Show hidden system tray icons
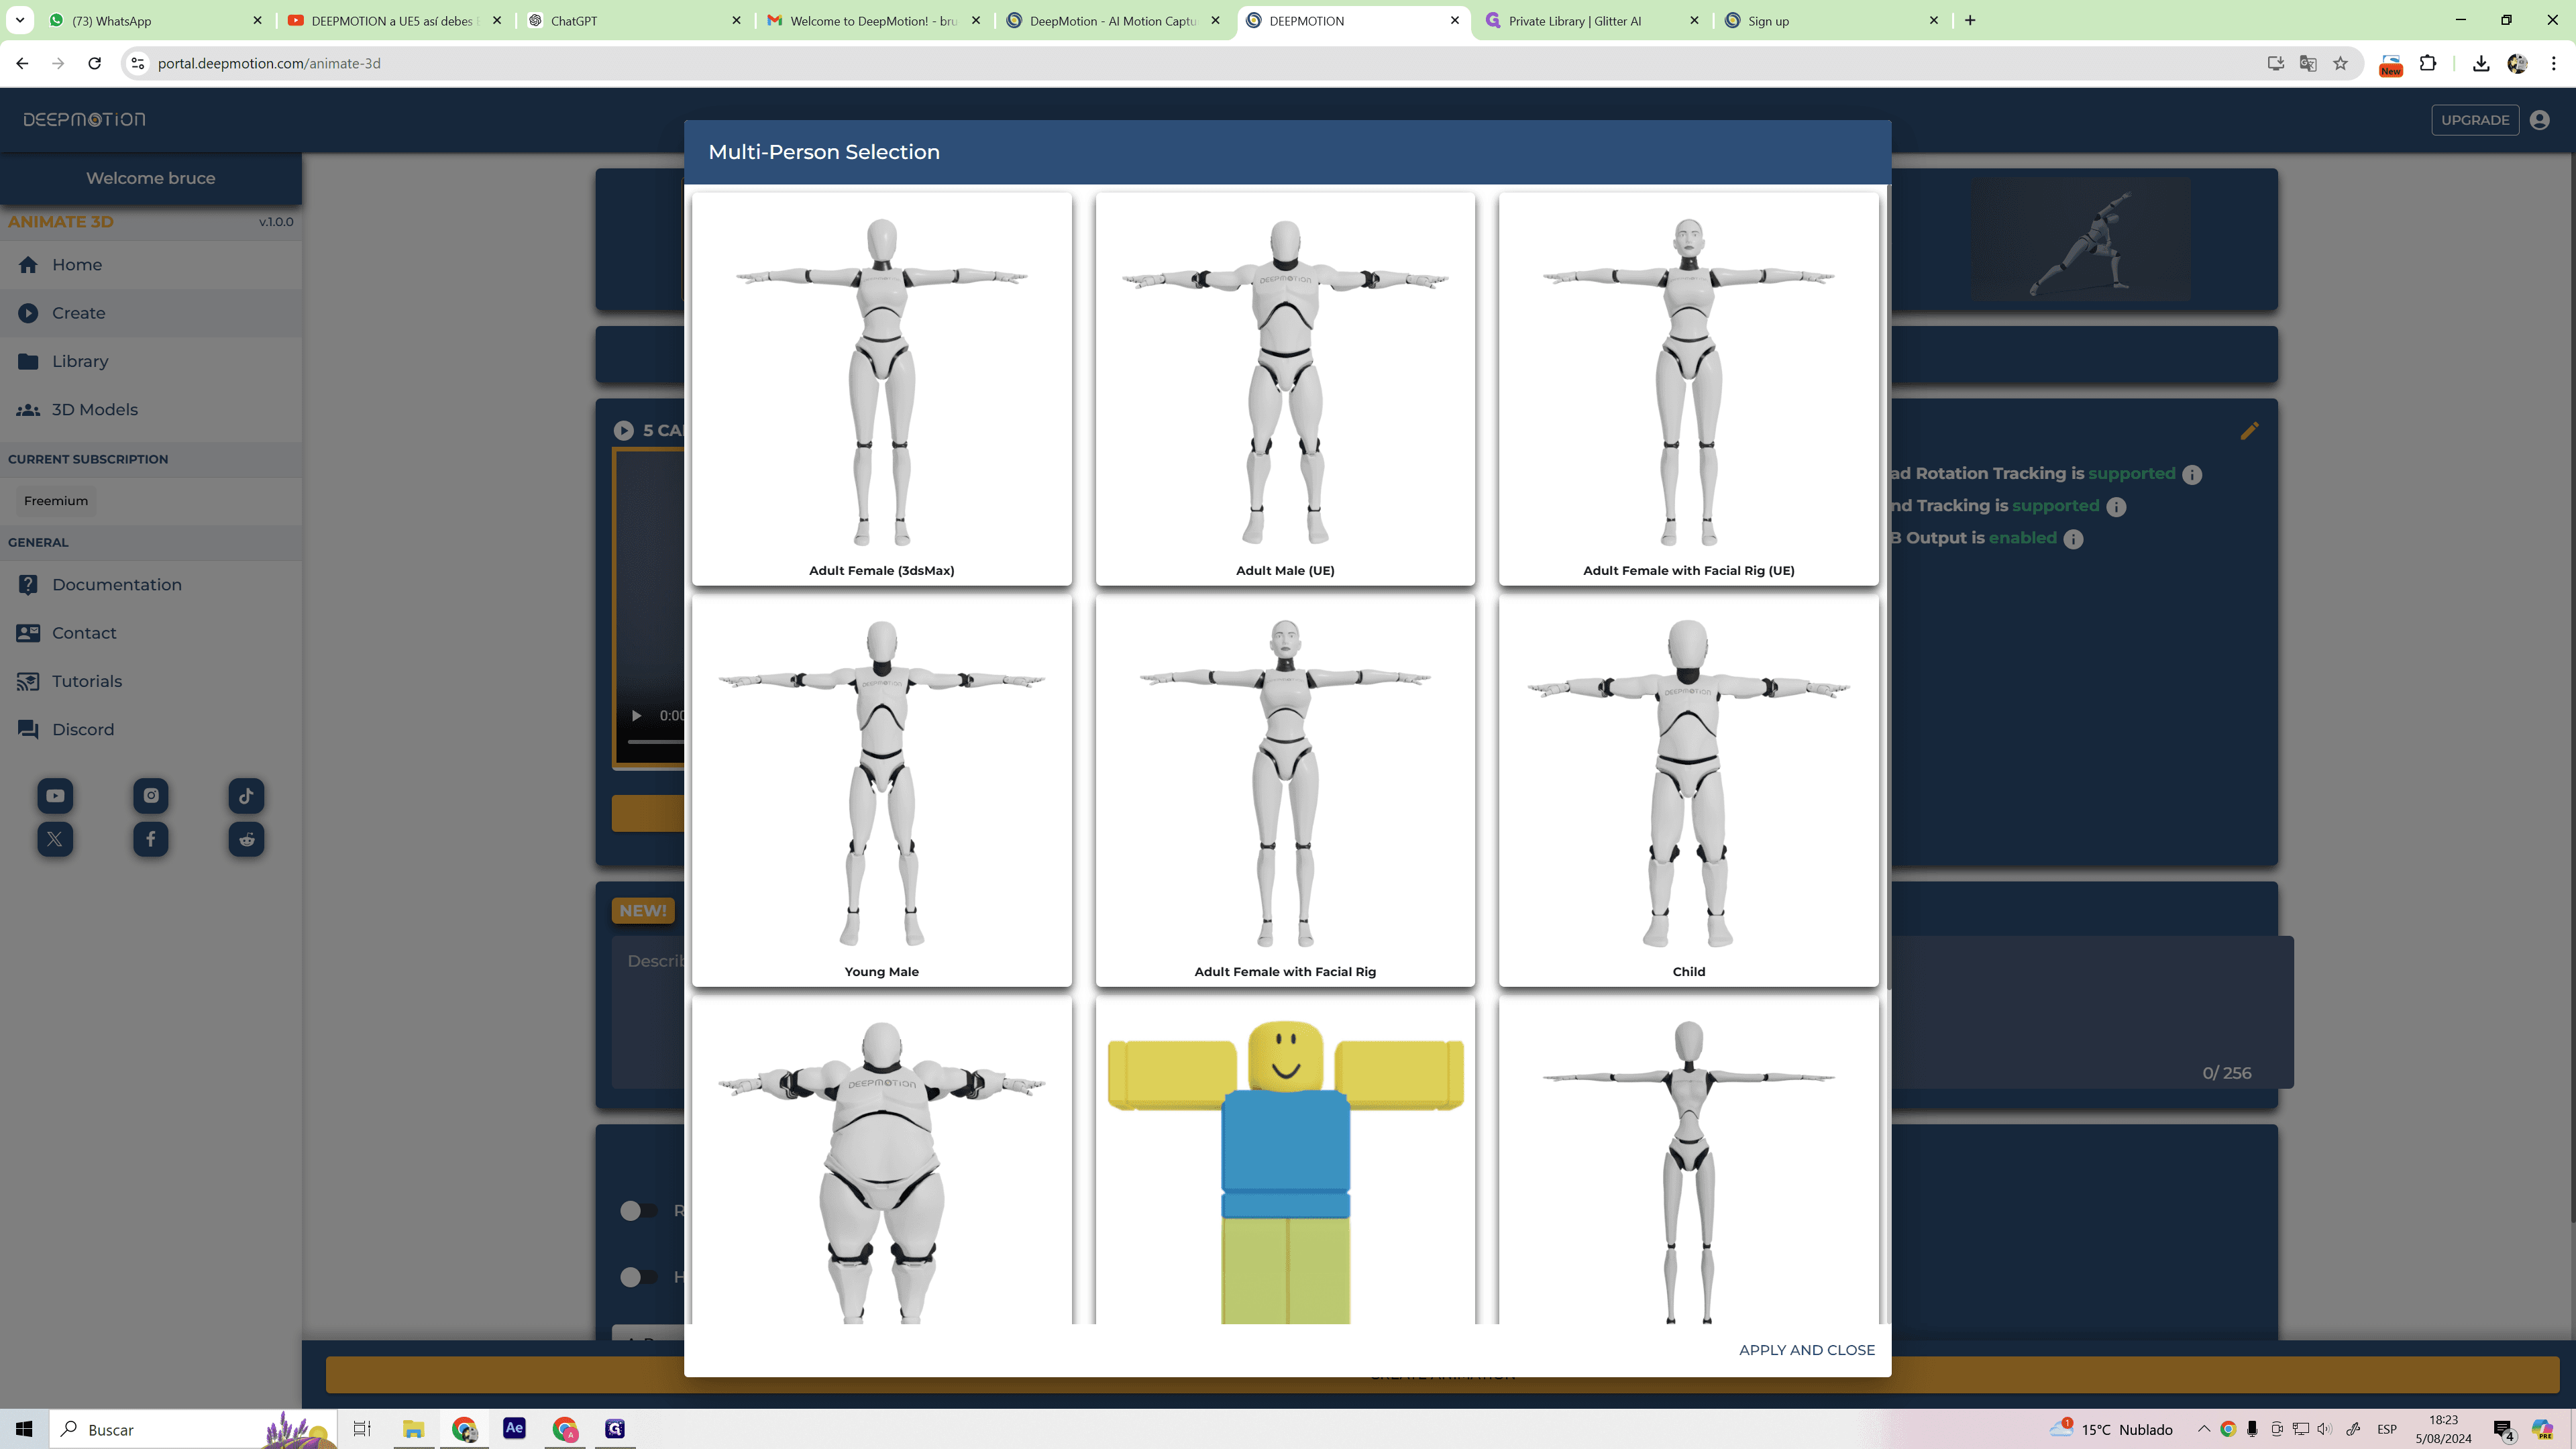The width and height of the screenshot is (2576, 1449). [x=2203, y=1429]
